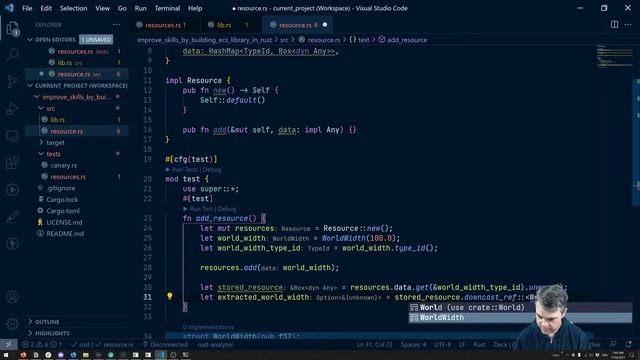Viewport: 640px width, 360px height.
Task: Open the Help menu
Action: (x=195, y=8)
